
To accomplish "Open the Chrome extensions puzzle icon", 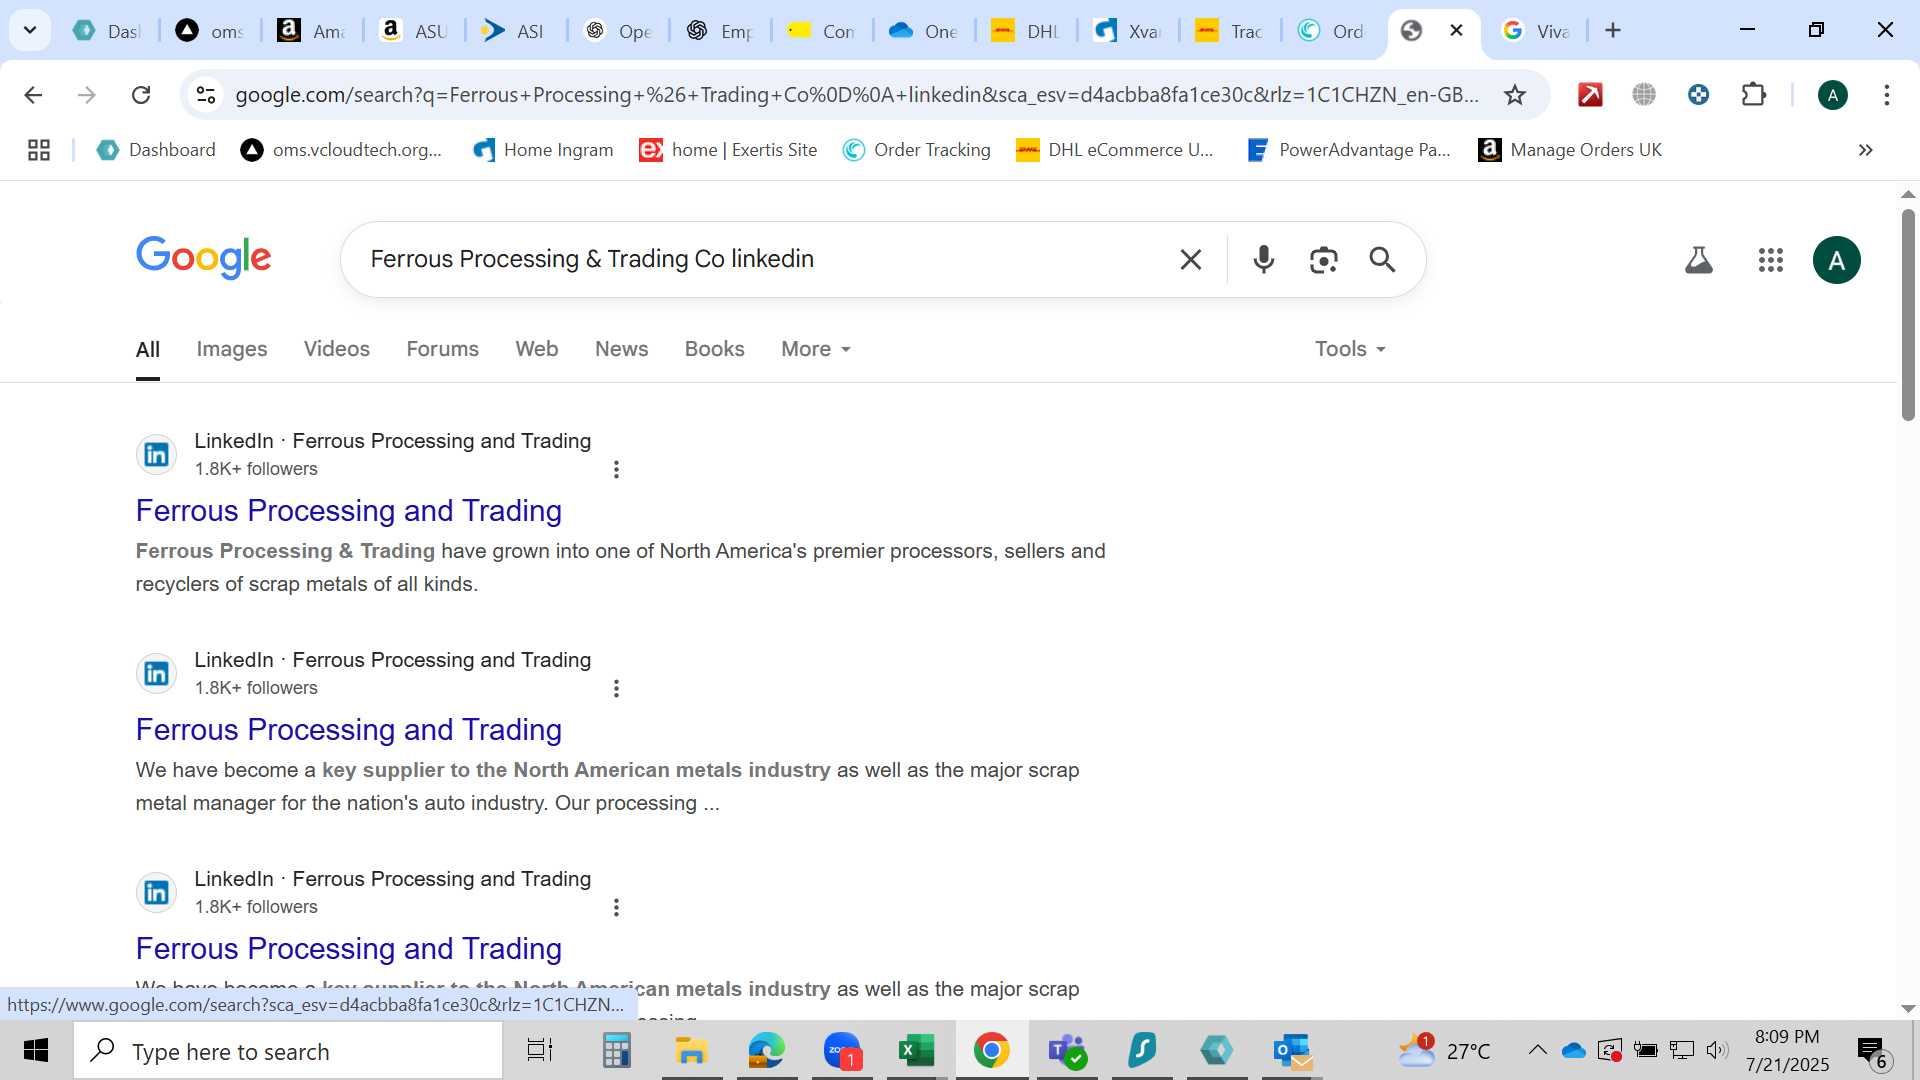I will (1754, 95).
